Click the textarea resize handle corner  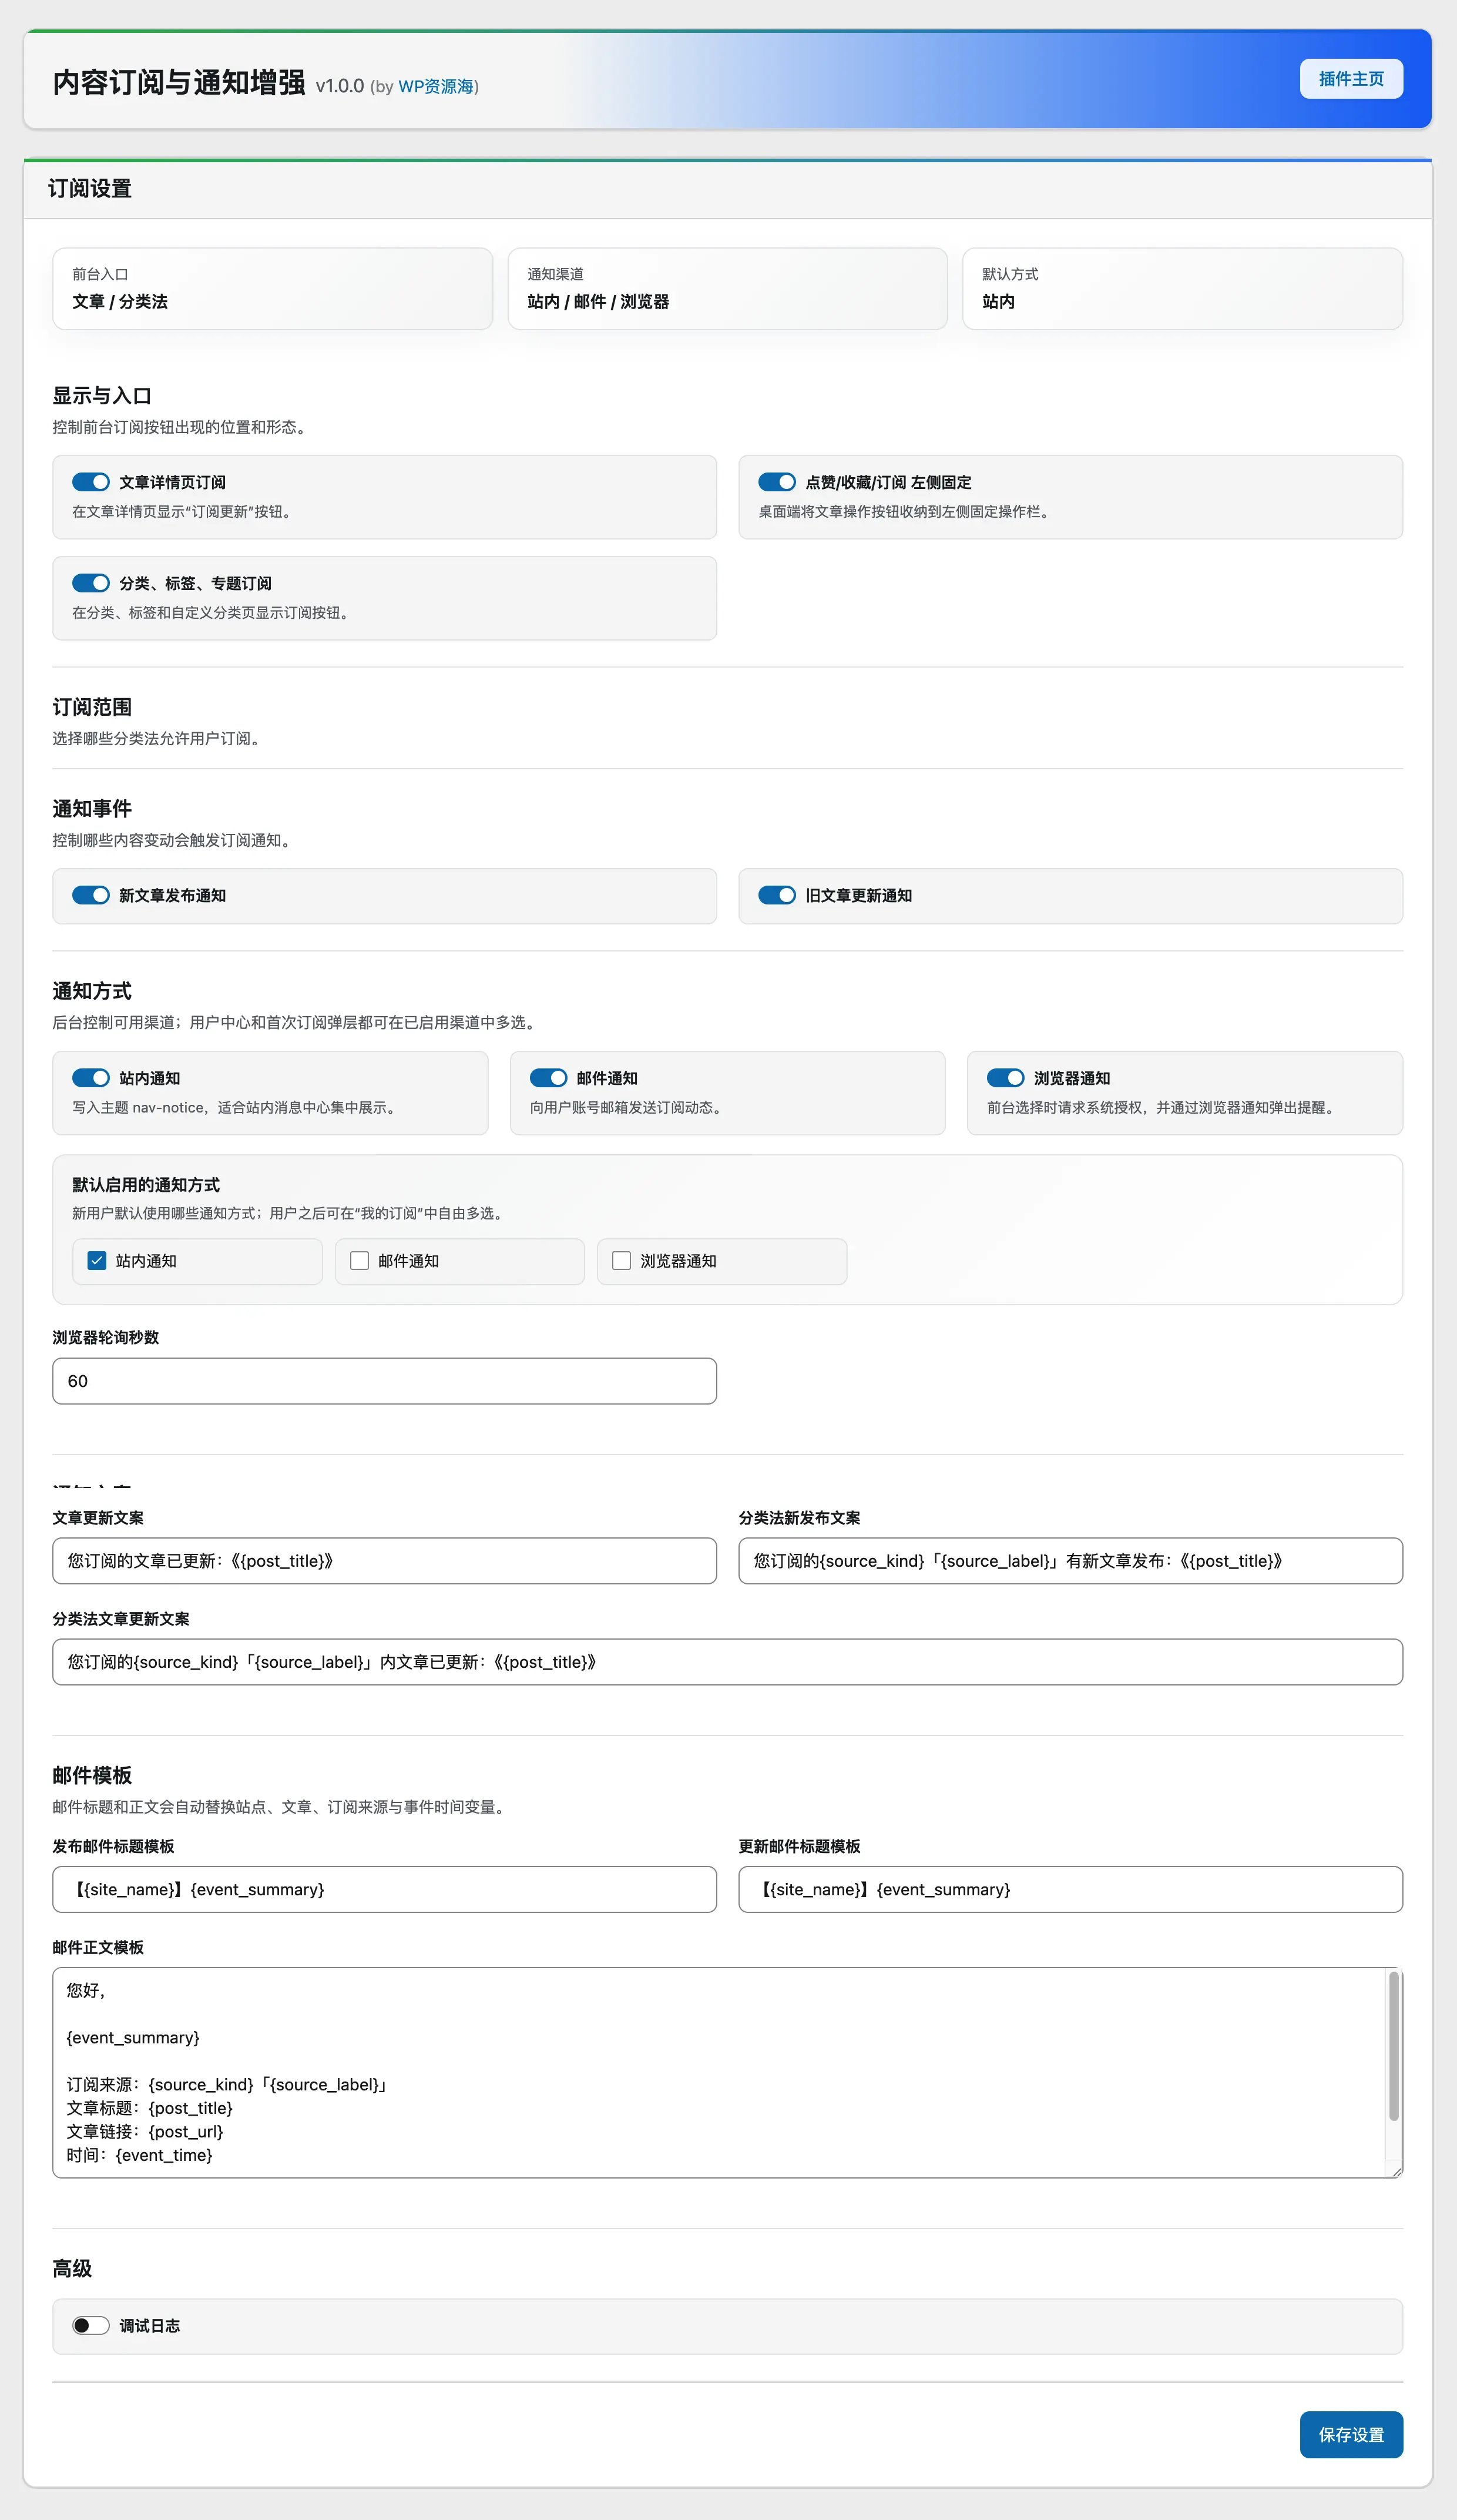click(x=1396, y=2171)
